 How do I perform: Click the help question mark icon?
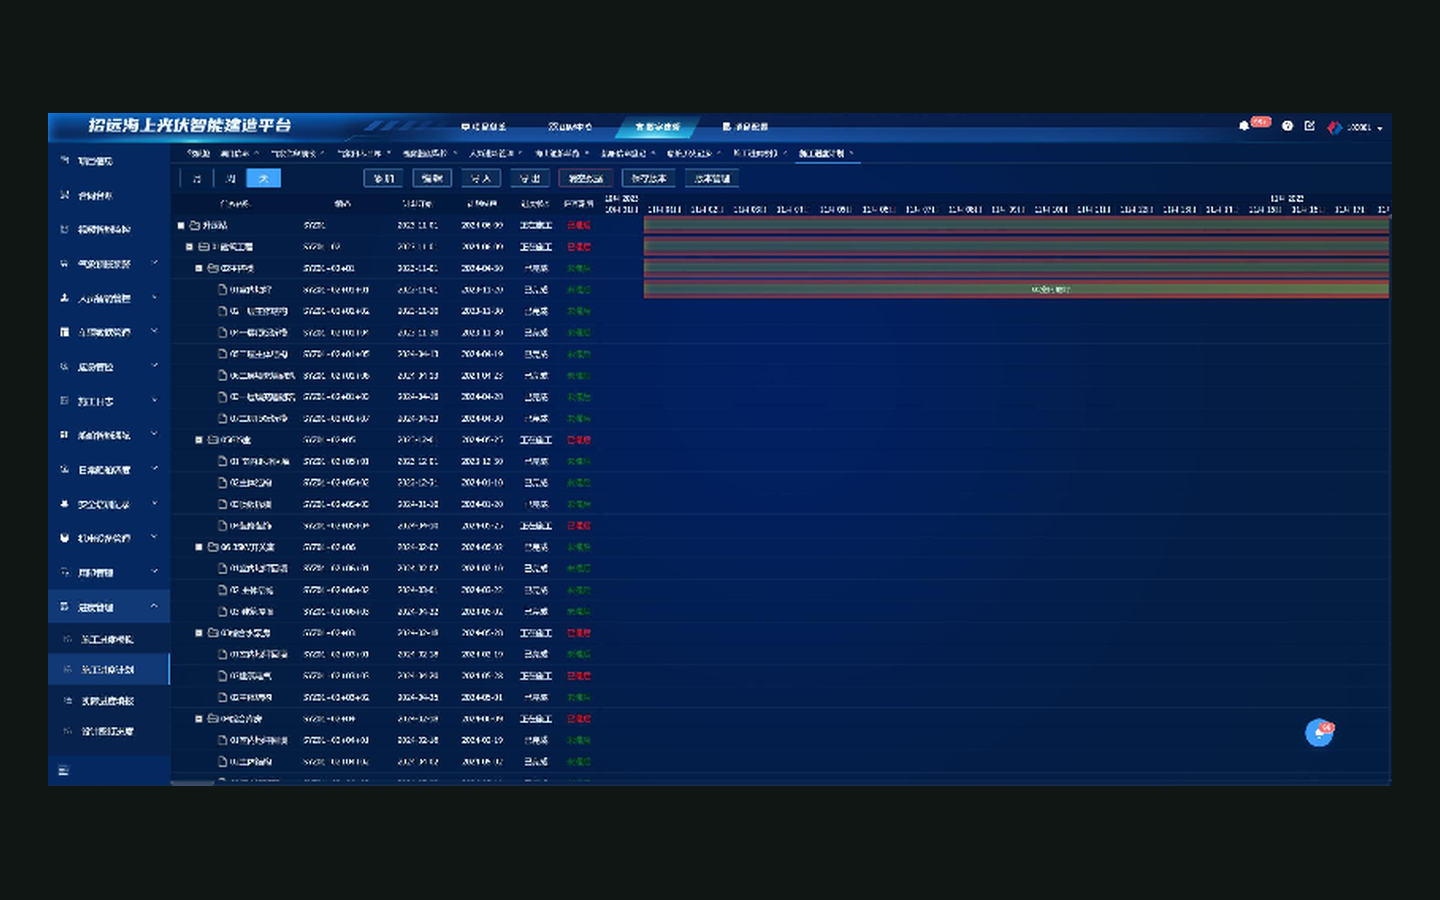tap(1287, 126)
